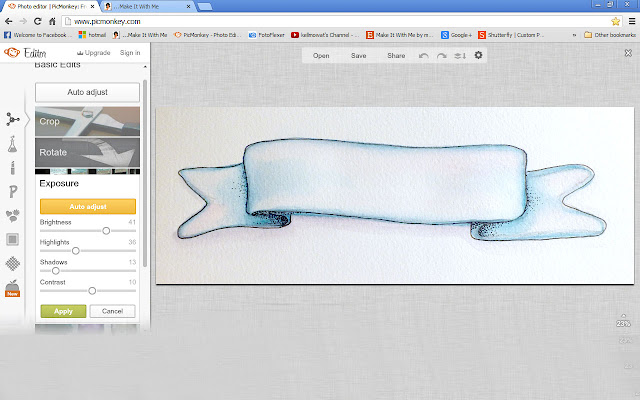The height and width of the screenshot is (400, 640).
Task: Click the Highlights slider handle
Action: tap(76, 251)
